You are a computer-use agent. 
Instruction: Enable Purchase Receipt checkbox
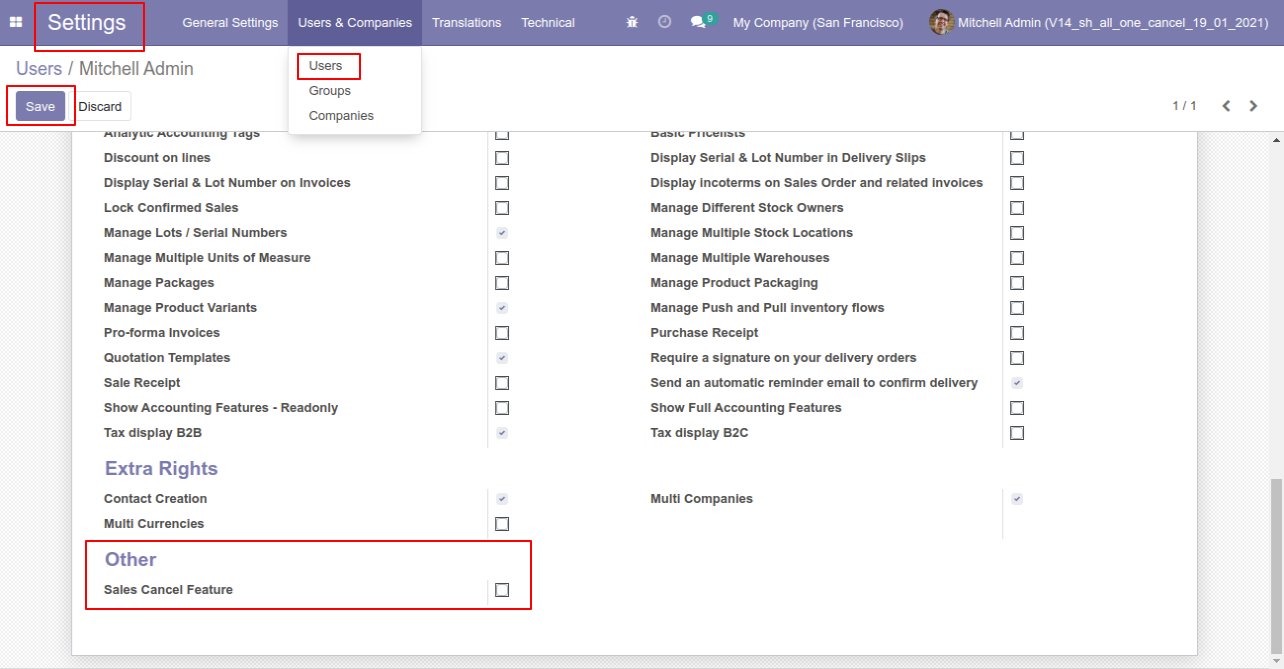point(1017,333)
